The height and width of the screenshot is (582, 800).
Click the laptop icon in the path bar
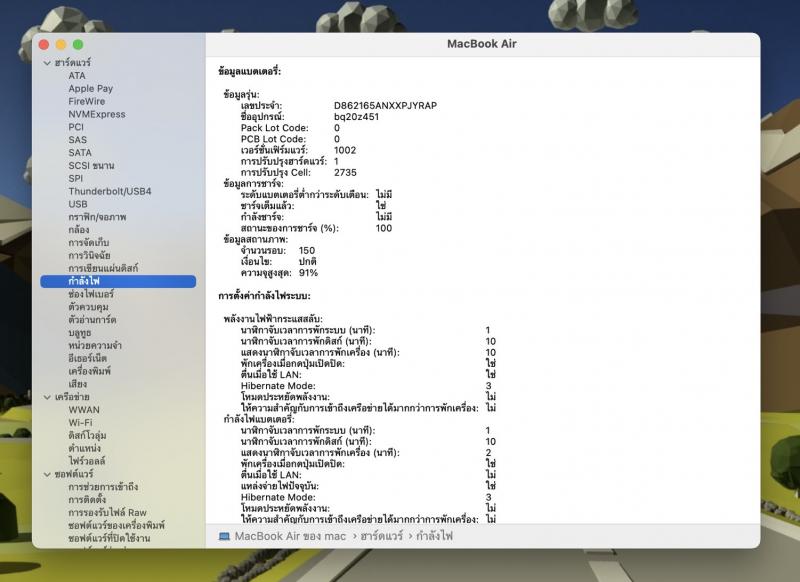(x=224, y=536)
